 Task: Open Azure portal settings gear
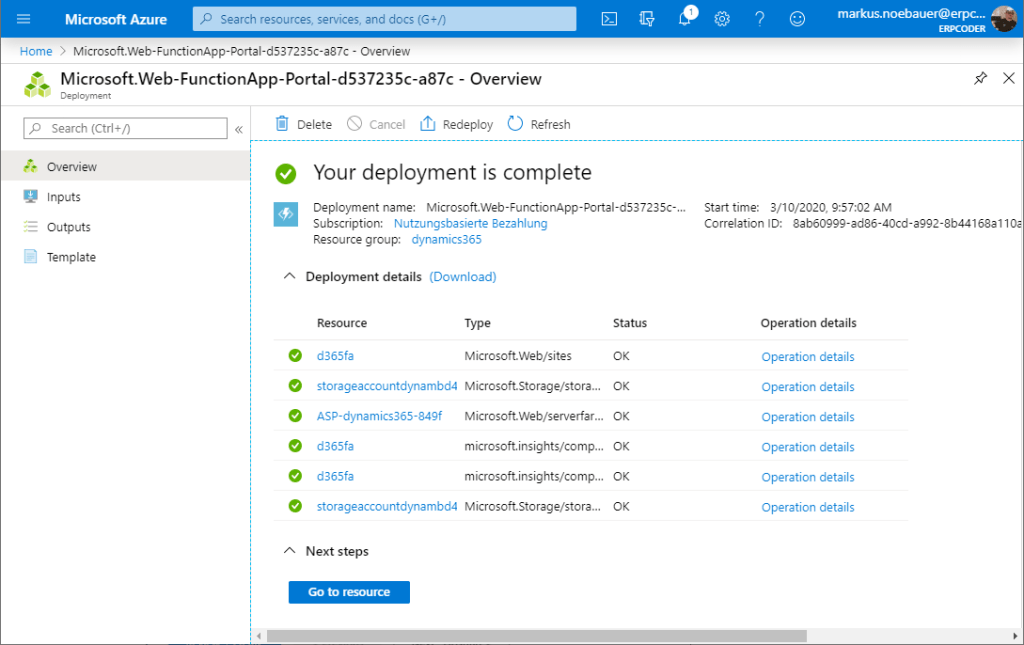point(722,18)
